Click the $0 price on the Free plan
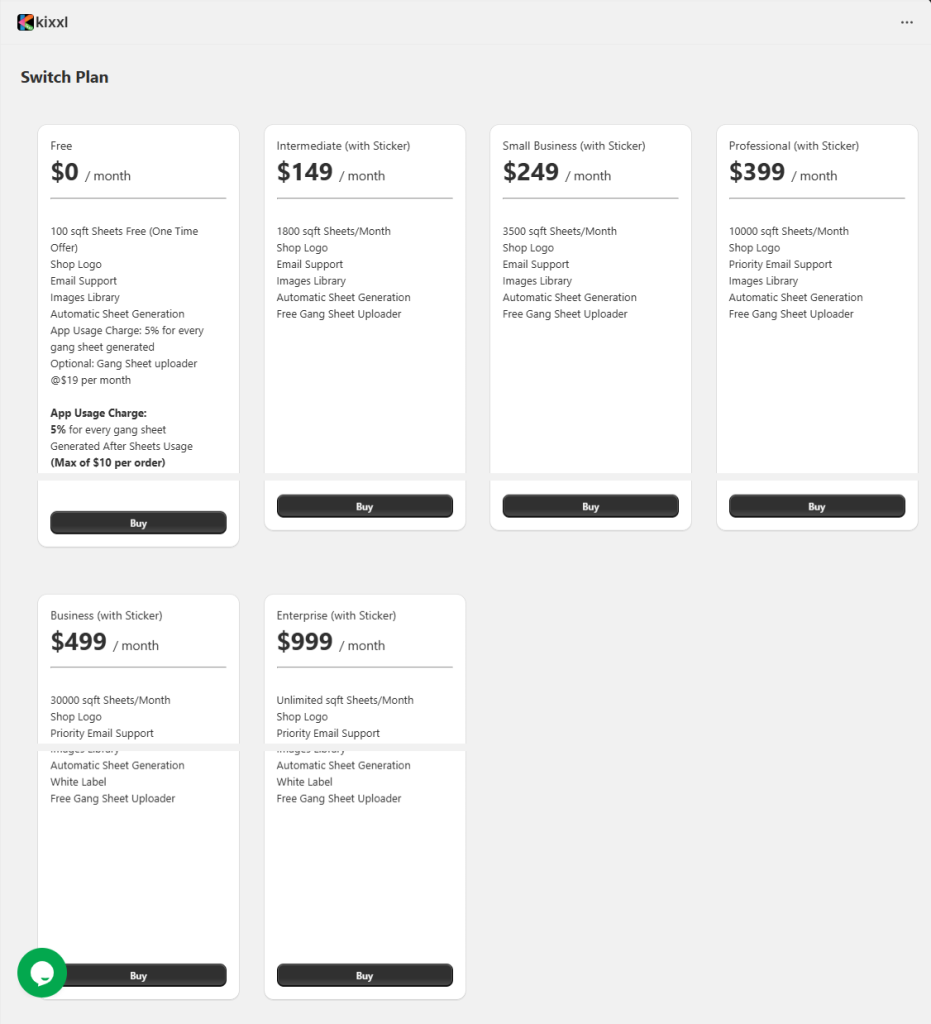Viewport: 931px width, 1024px height. 65,172
